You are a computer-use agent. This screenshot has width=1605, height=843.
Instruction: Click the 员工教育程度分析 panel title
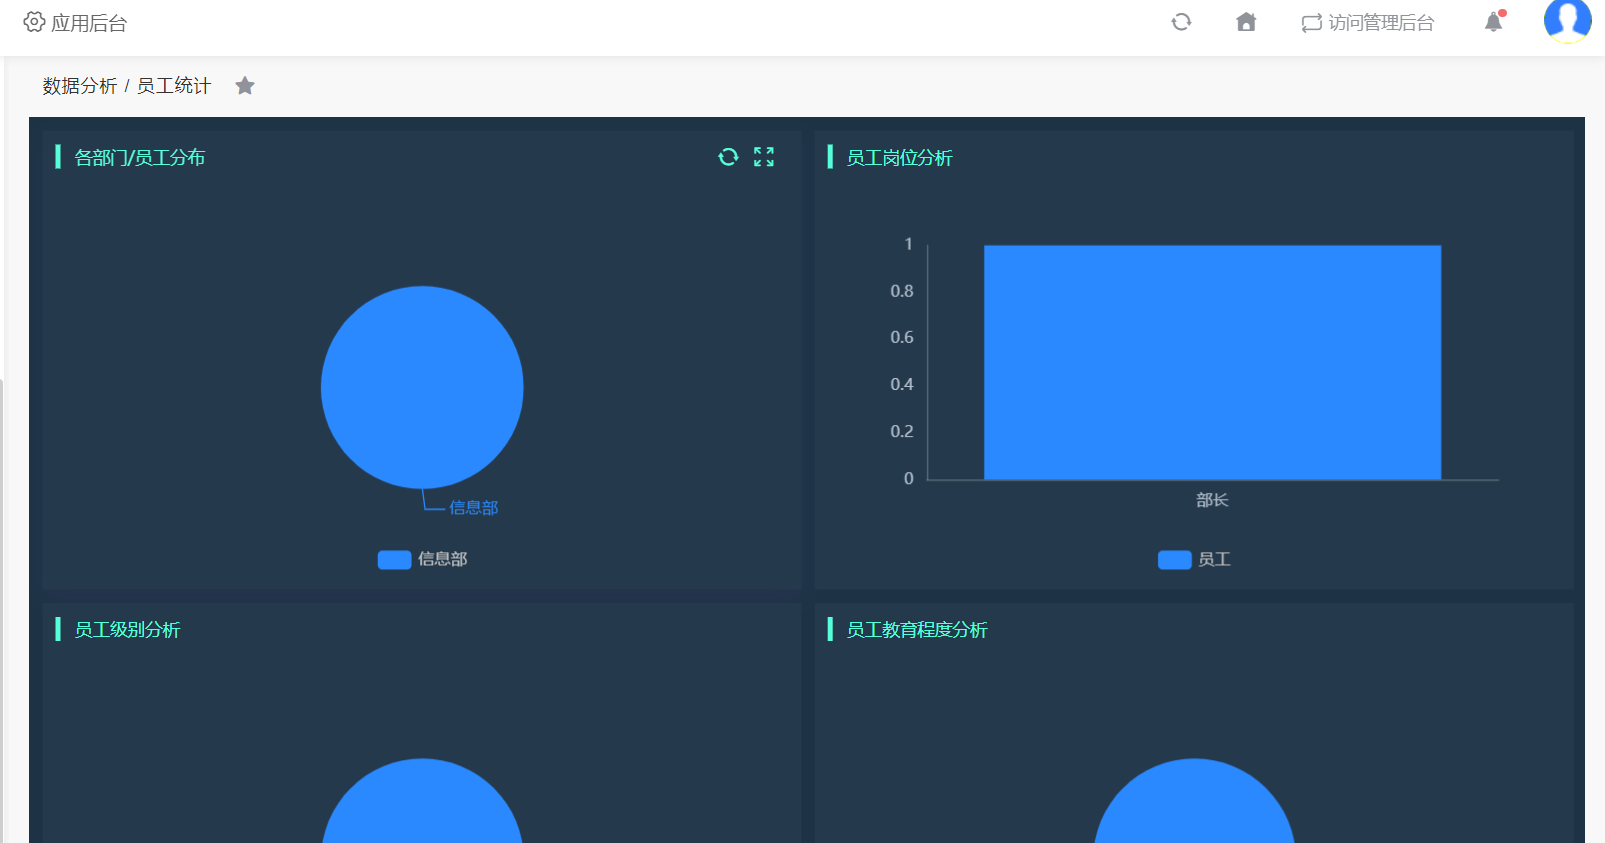pos(917,630)
